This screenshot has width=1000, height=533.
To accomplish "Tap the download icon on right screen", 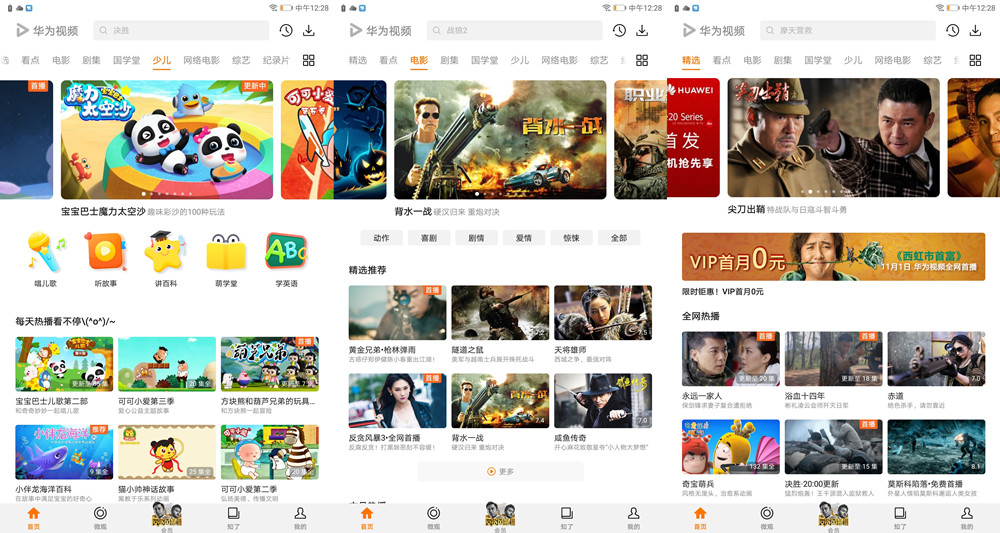I will (975, 30).
